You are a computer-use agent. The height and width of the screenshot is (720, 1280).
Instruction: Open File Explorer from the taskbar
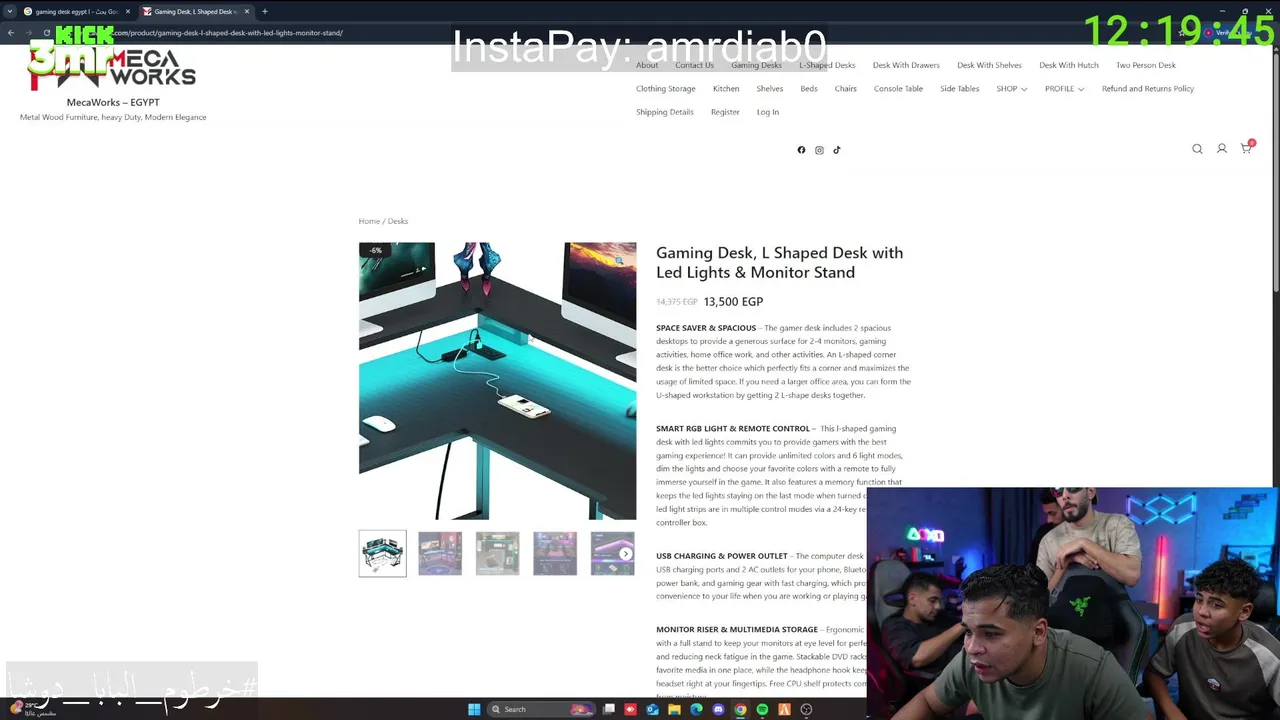pyautogui.click(x=674, y=709)
